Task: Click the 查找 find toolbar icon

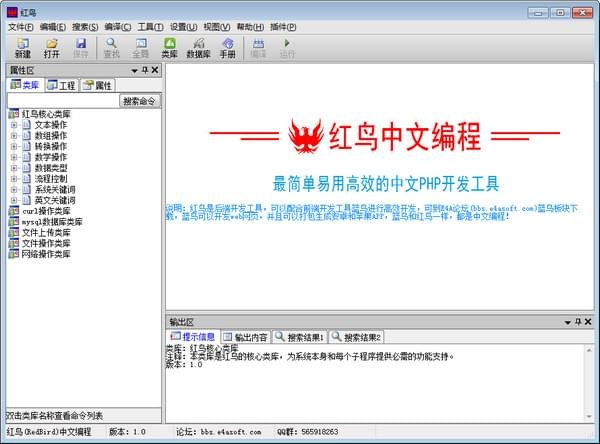Action: (x=111, y=48)
